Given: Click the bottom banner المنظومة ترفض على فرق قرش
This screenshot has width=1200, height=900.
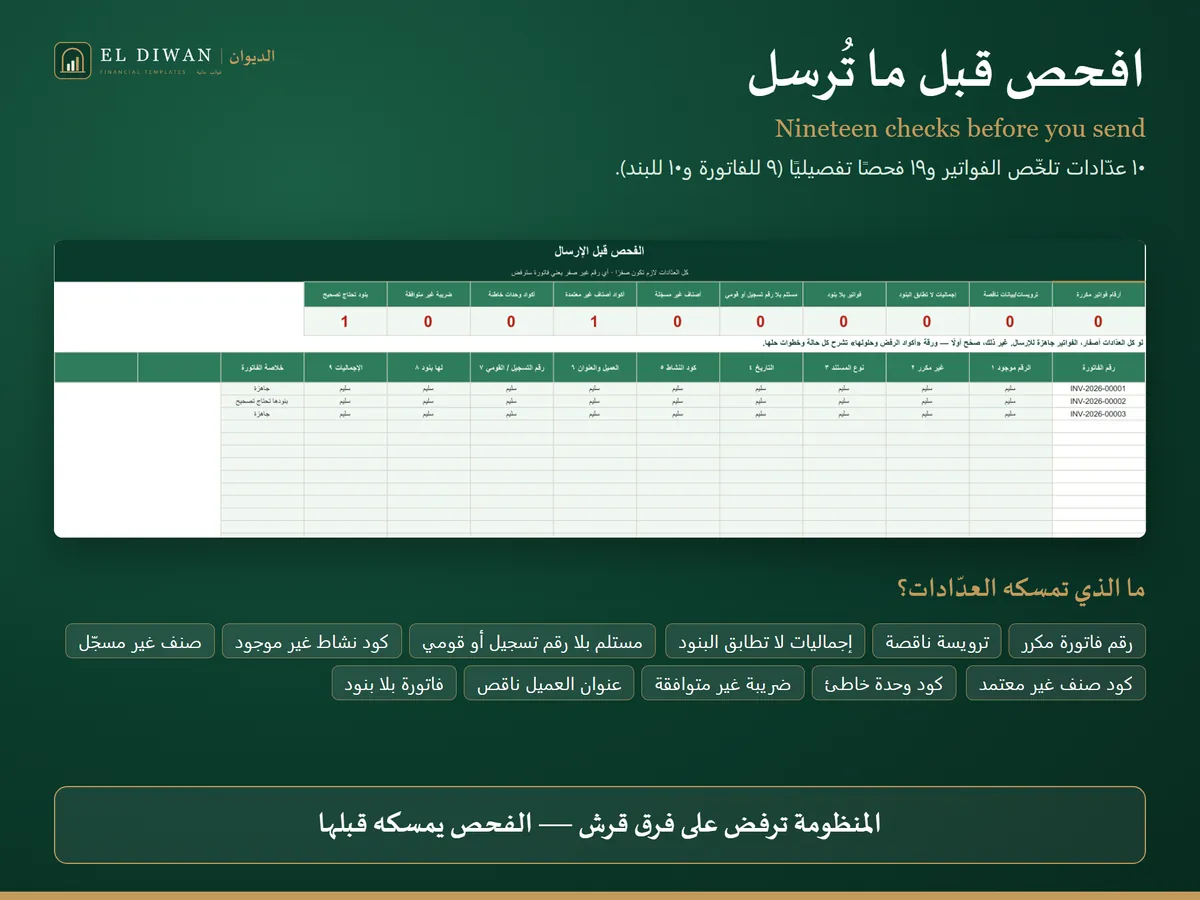Looking at the screenshot, I should click(x=600, y=825).
